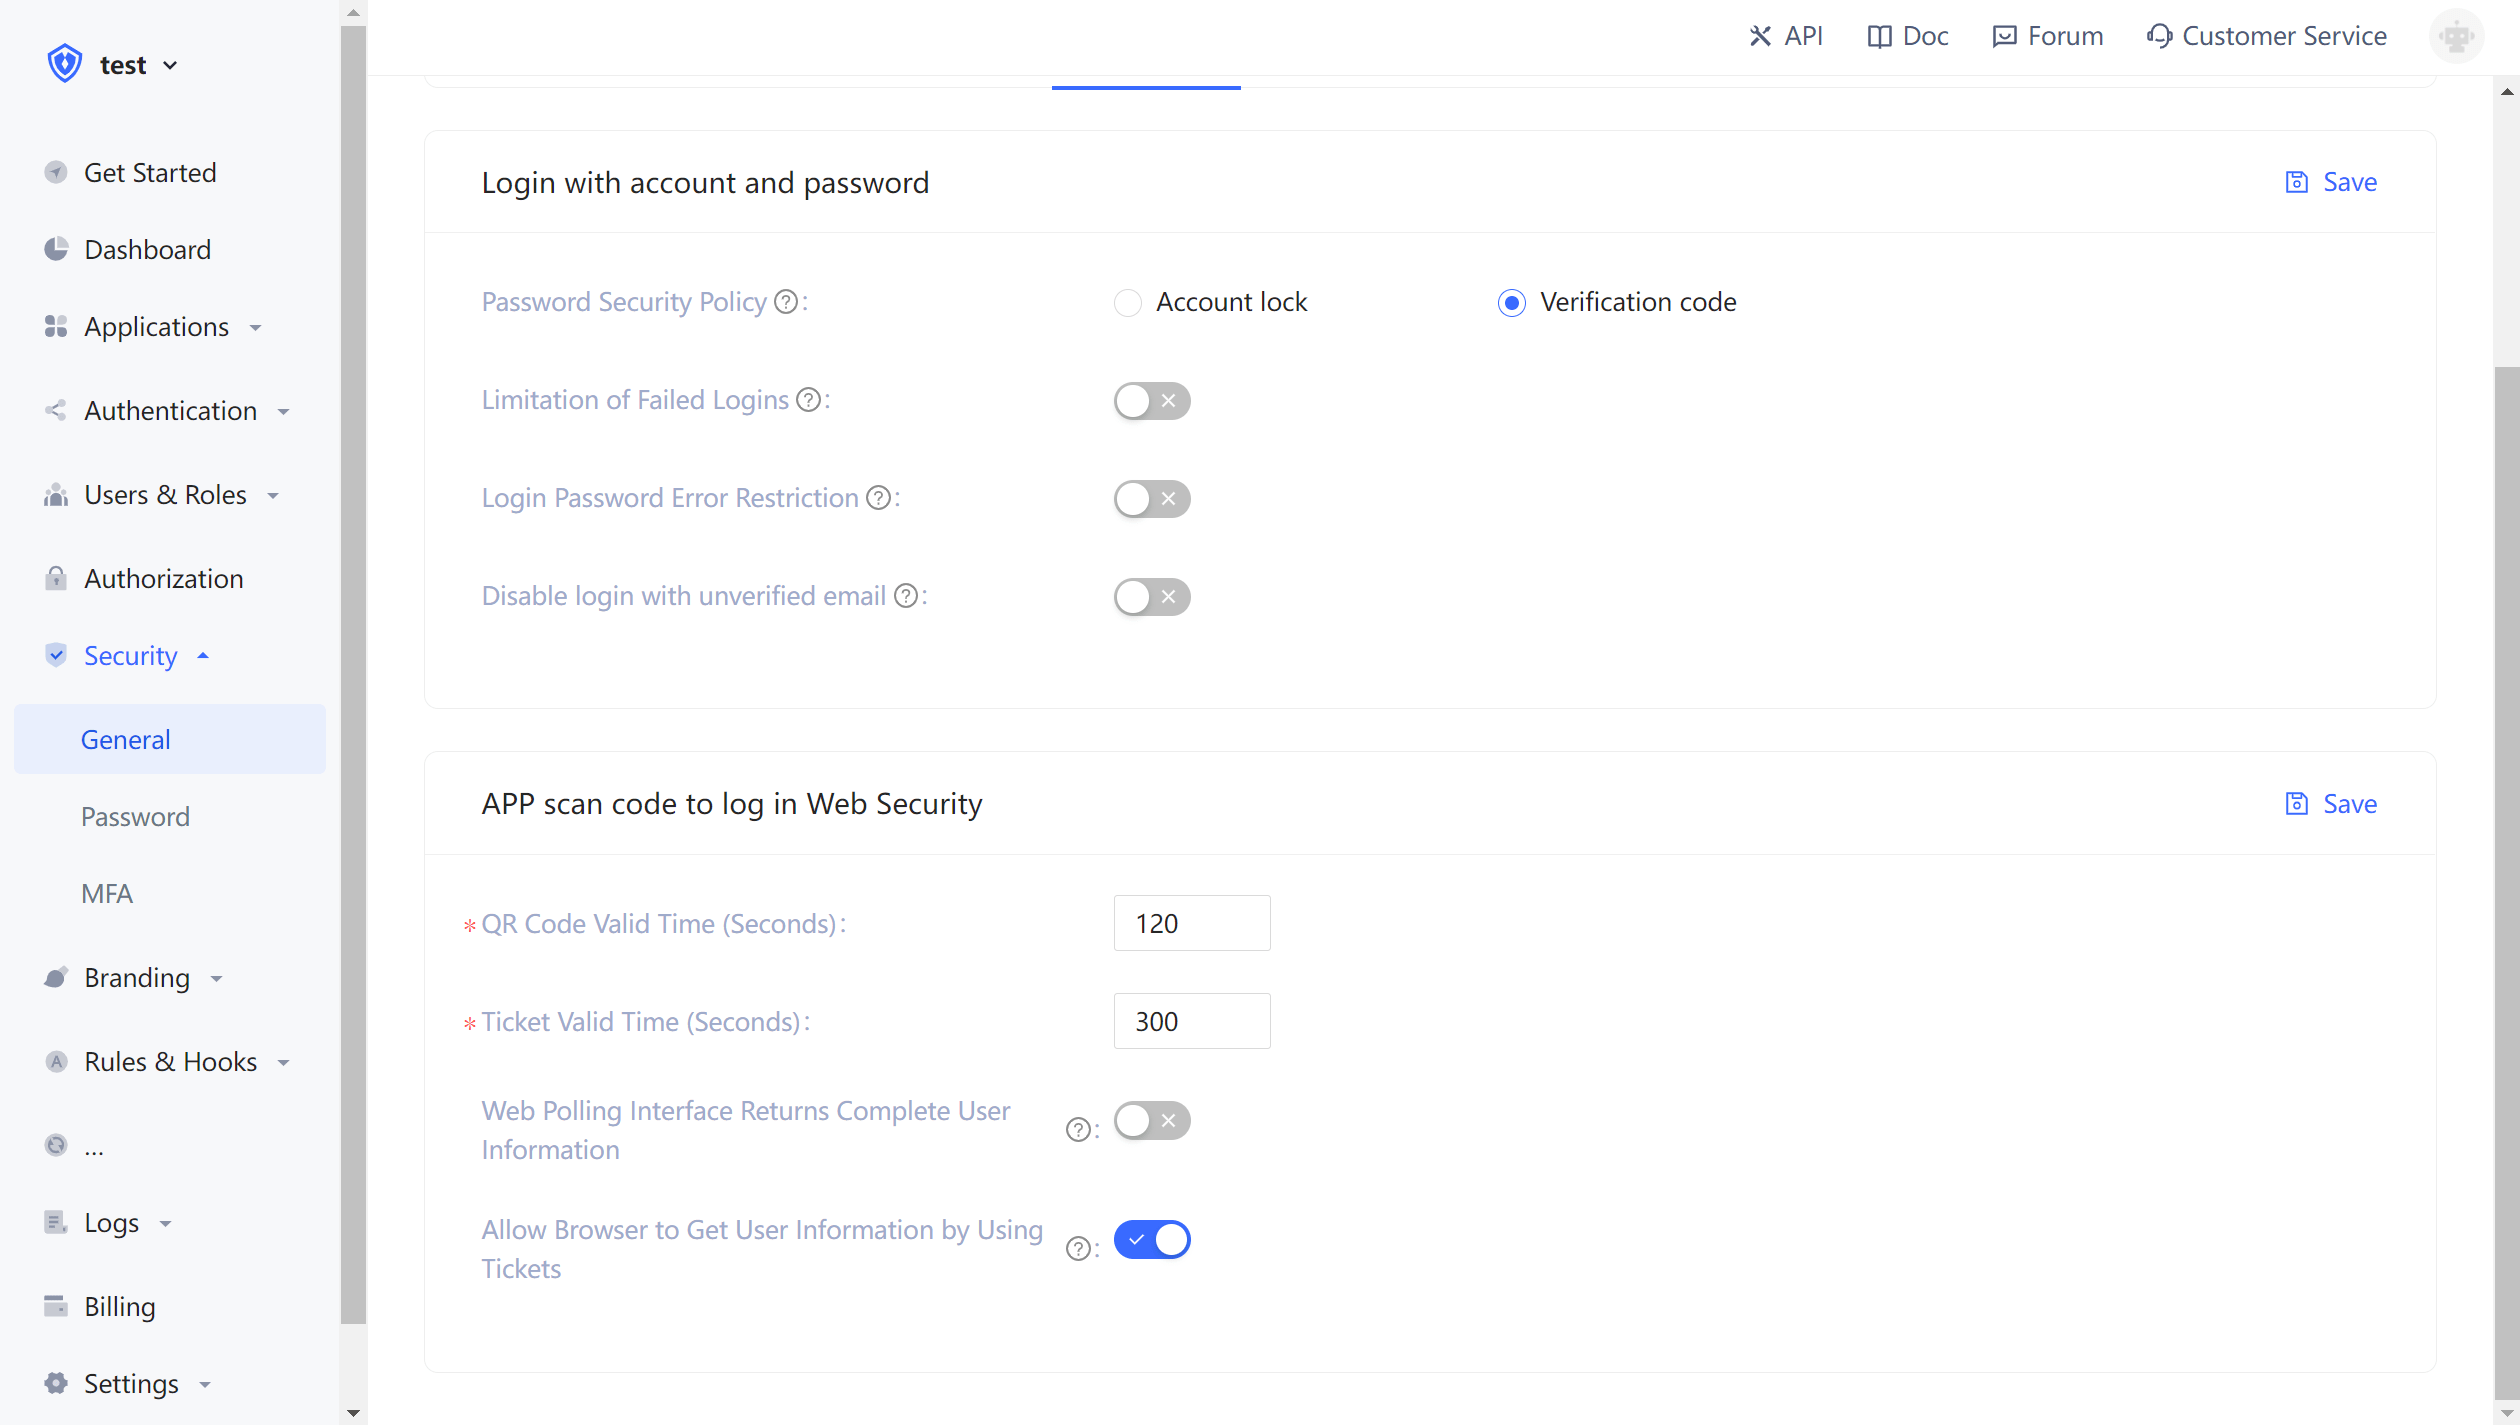The image size is (2520, 1425).
Task: Collapse the Security sidebar section
Action: coord(131,656)
